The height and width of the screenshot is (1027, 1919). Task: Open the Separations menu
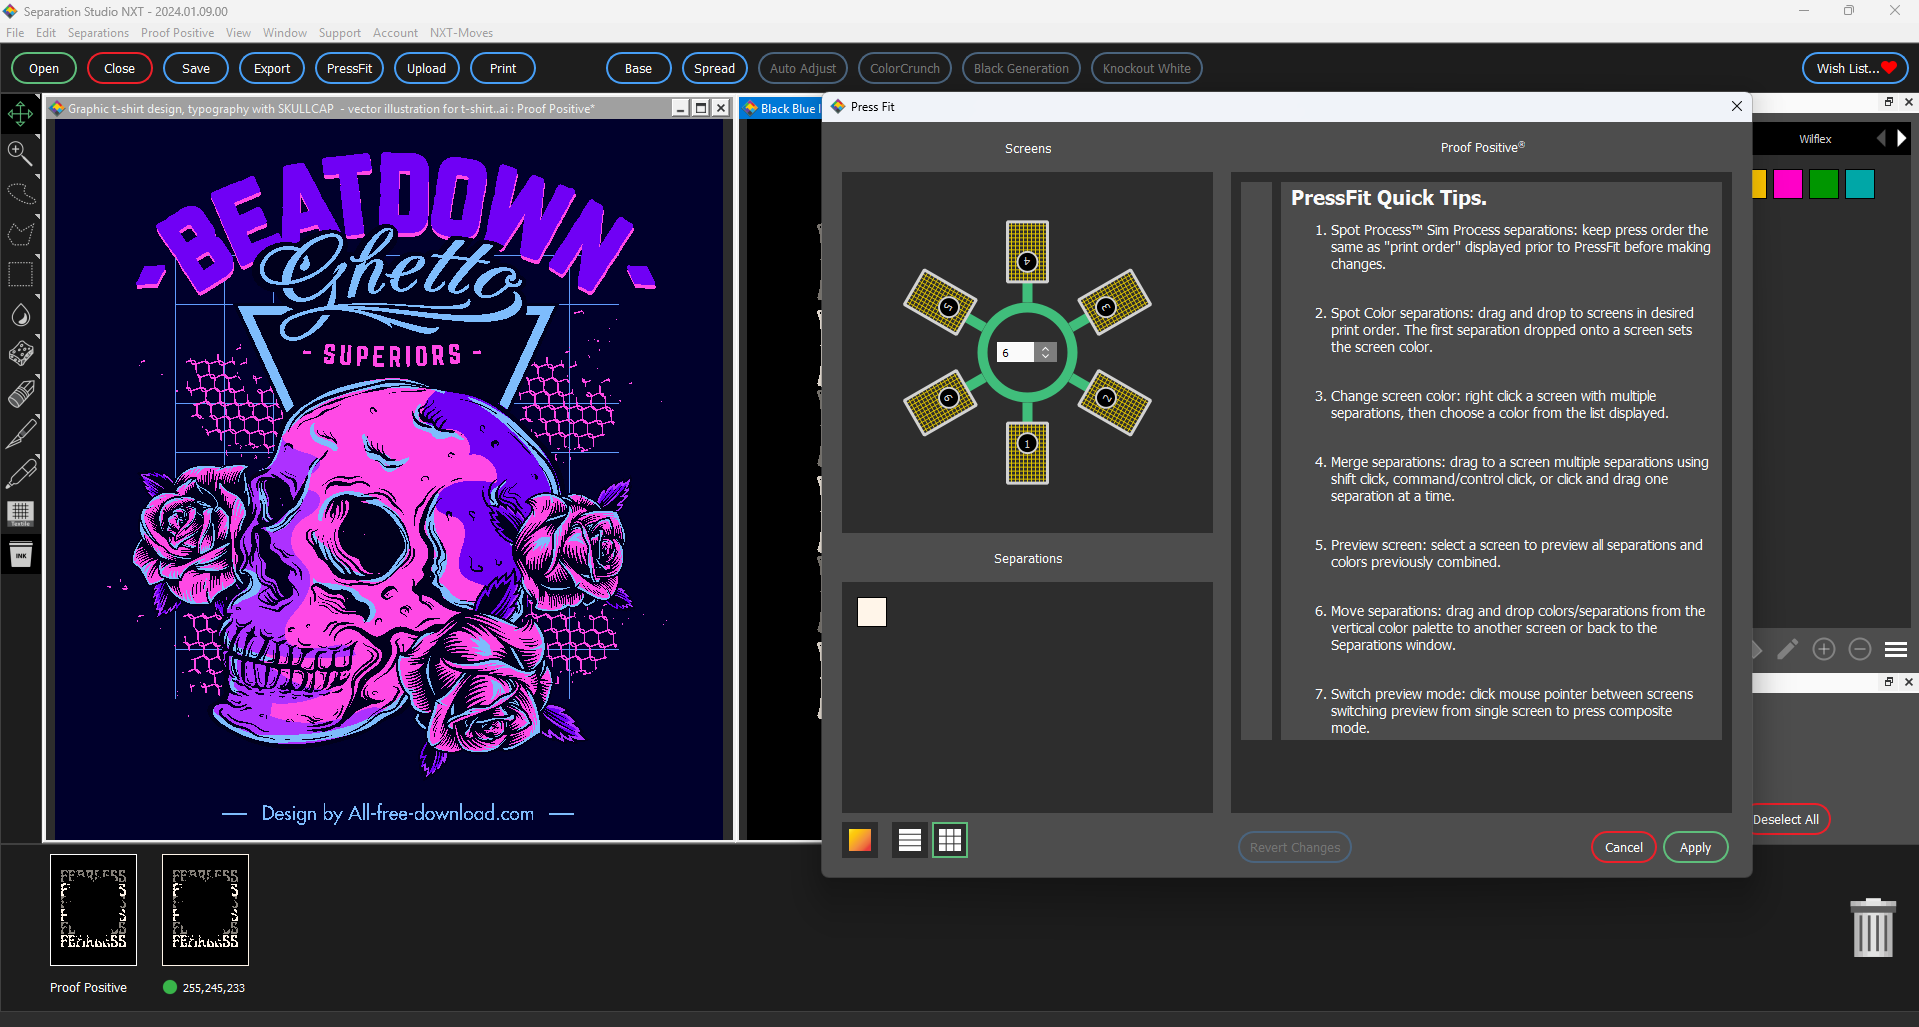[98, 33]
